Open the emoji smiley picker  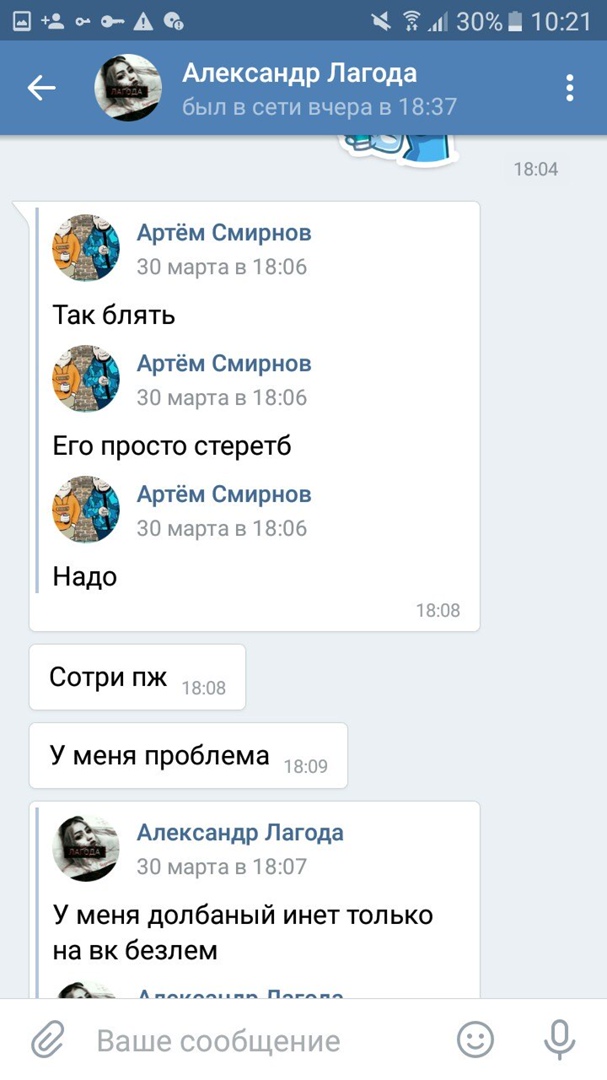click(476, 1039)
